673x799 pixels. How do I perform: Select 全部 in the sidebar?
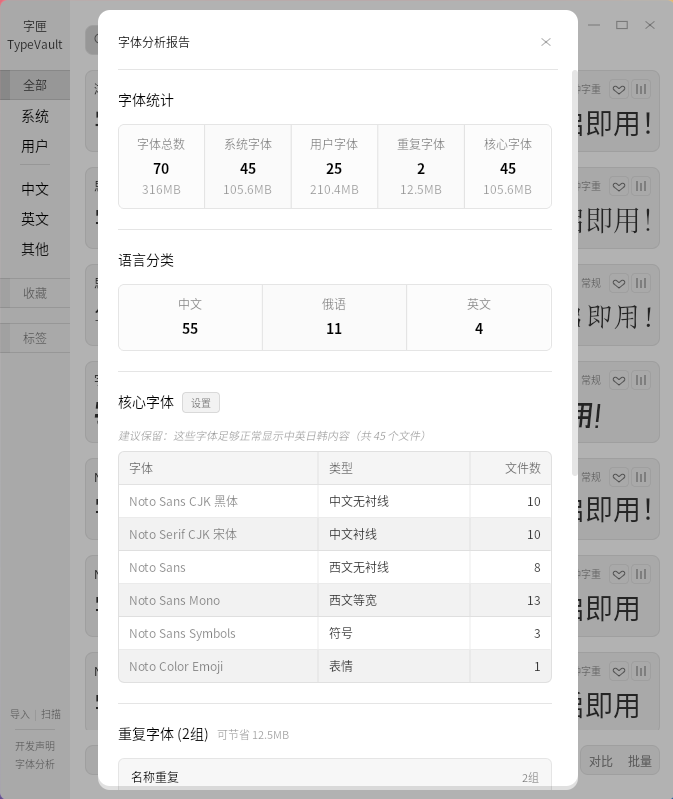click(x=35, y=85)
